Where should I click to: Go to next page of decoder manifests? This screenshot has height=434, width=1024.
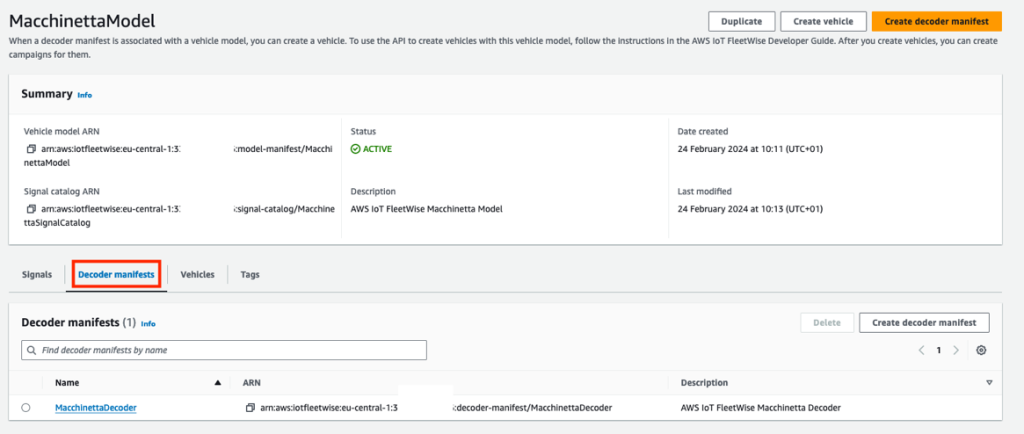coord(956,350)
